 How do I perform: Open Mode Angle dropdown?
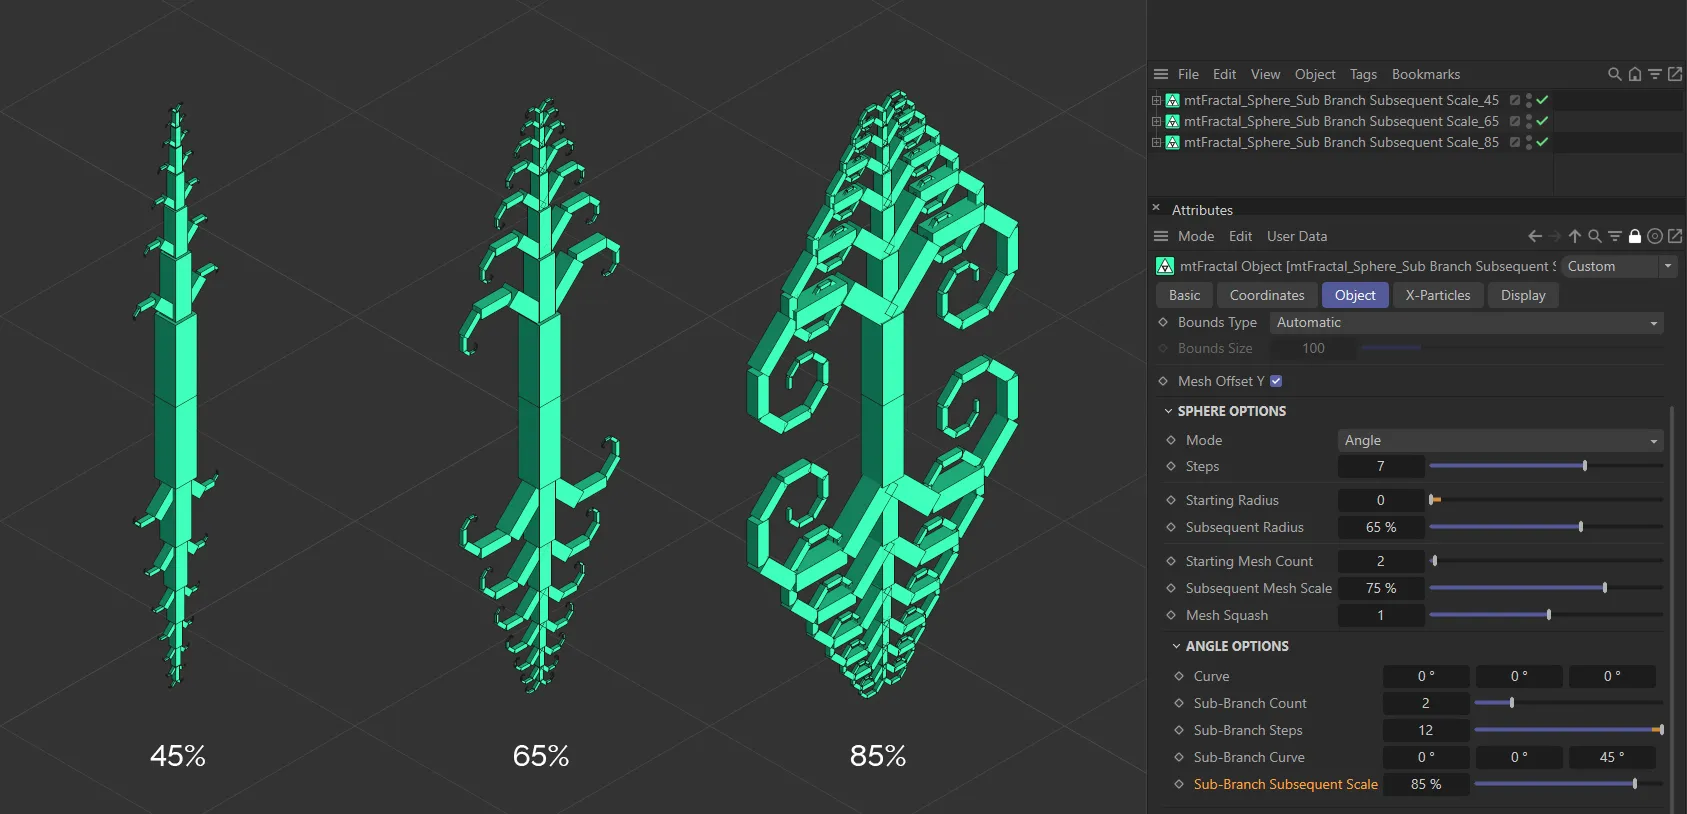tap(1500, 440)
